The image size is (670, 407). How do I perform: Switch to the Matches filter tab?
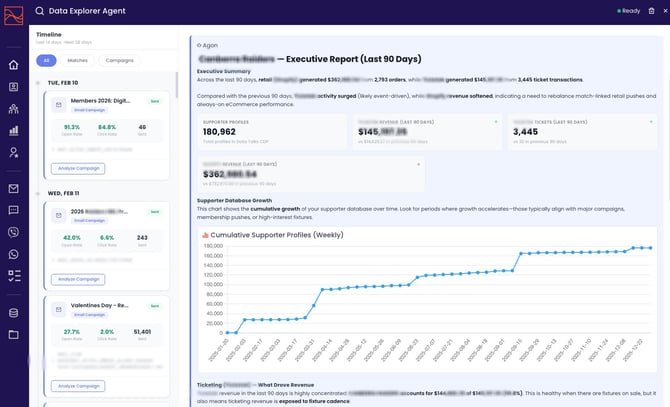coord(77,60)
